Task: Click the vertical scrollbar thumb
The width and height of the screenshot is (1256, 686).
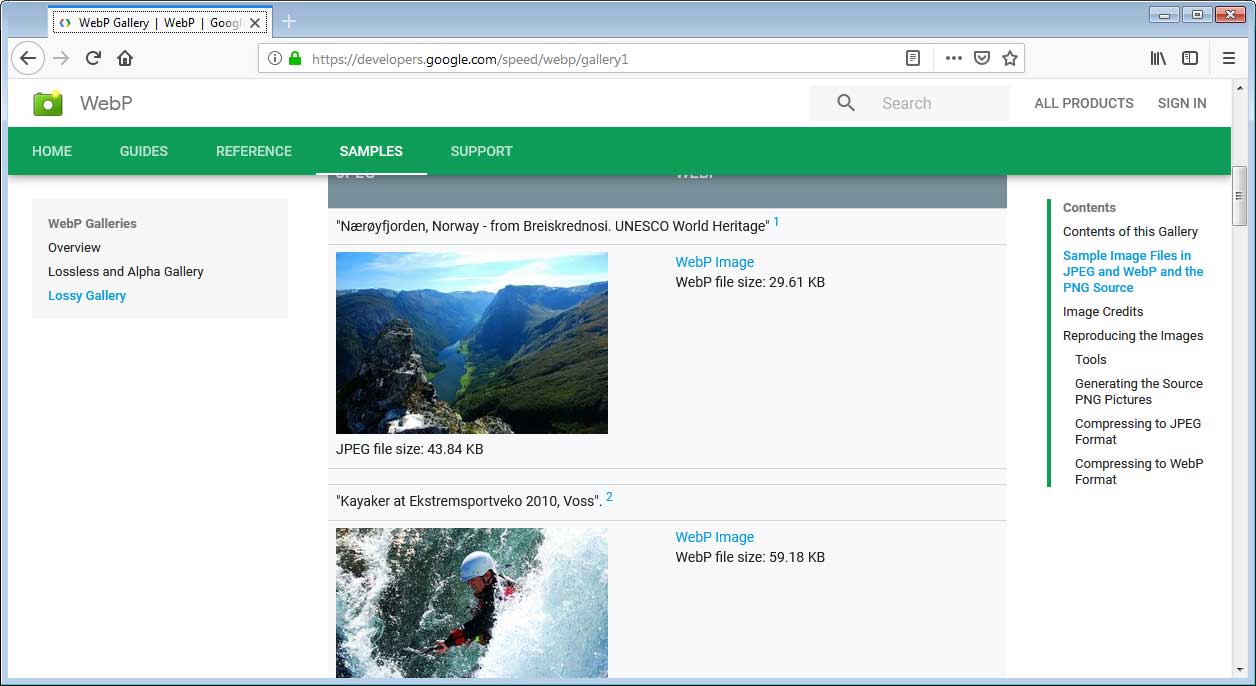Action: [1240, 196]
